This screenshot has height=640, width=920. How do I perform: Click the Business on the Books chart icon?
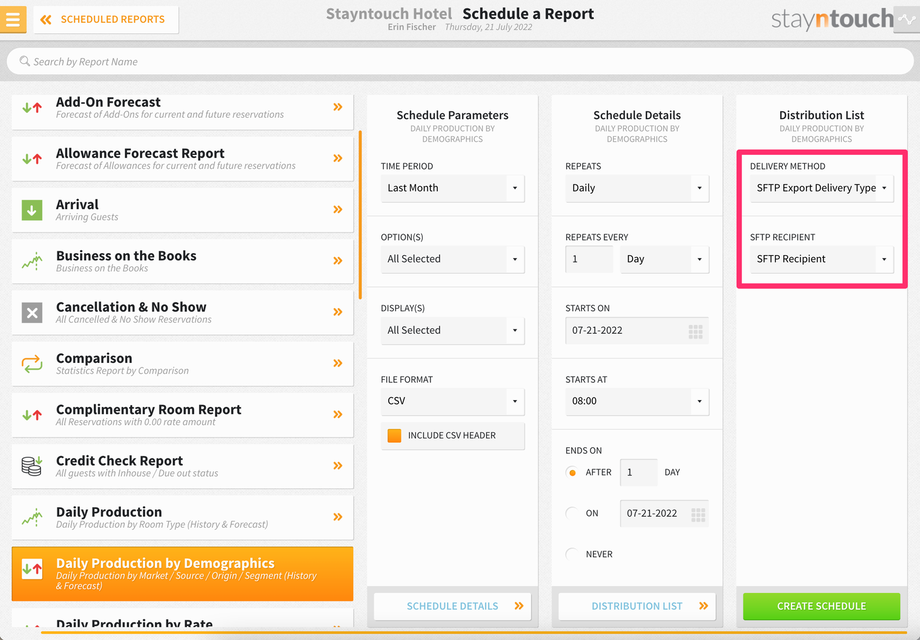coord(32,261)
